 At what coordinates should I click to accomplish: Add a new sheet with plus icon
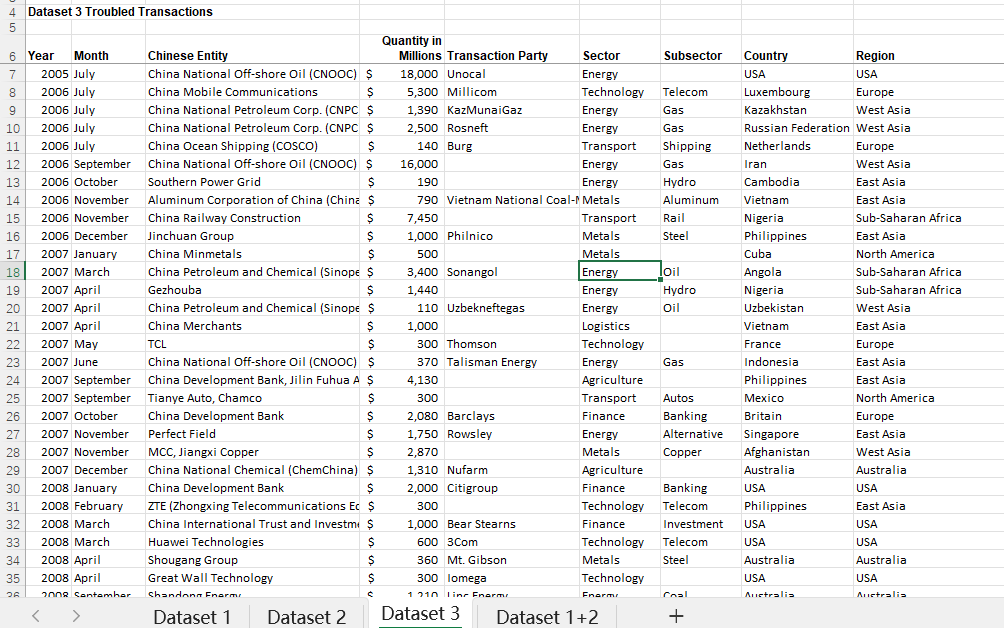click(x=676, y=616)
